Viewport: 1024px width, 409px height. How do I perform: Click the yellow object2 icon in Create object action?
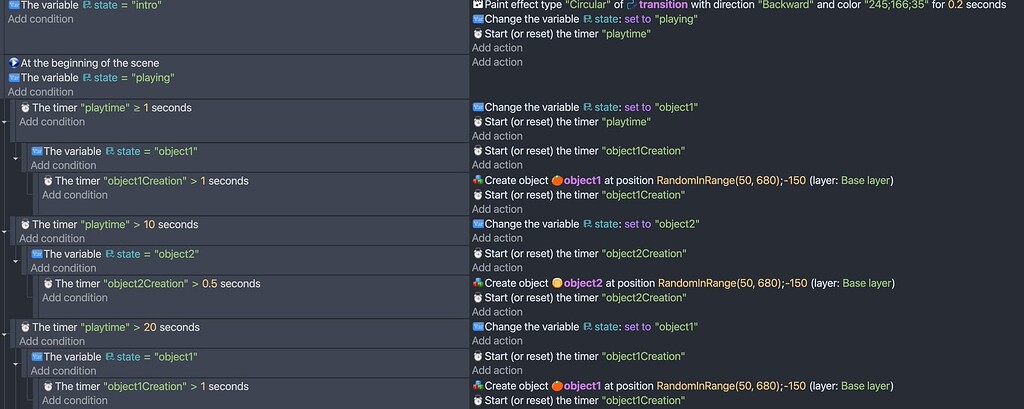(557, 283)
